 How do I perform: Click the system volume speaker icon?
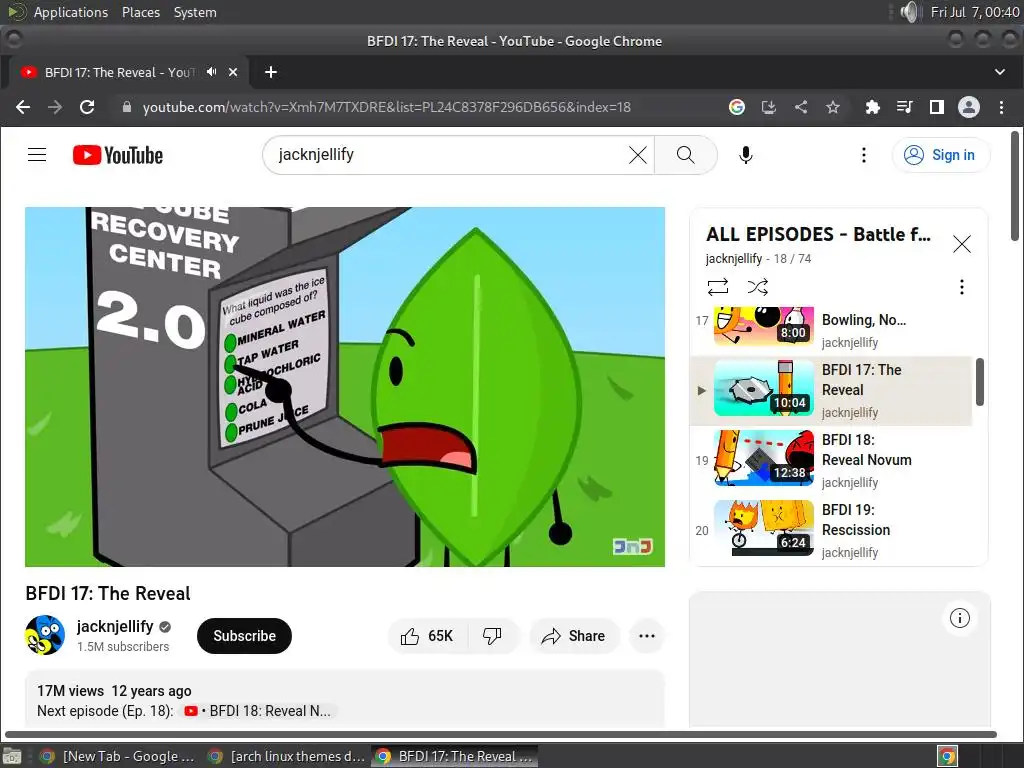point(909,12)
